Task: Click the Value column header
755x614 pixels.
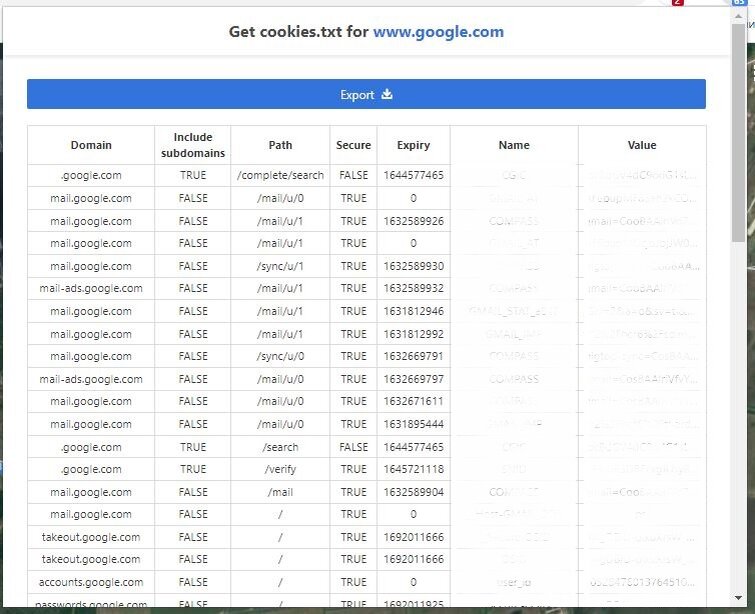Action: [x=642, y=145]
